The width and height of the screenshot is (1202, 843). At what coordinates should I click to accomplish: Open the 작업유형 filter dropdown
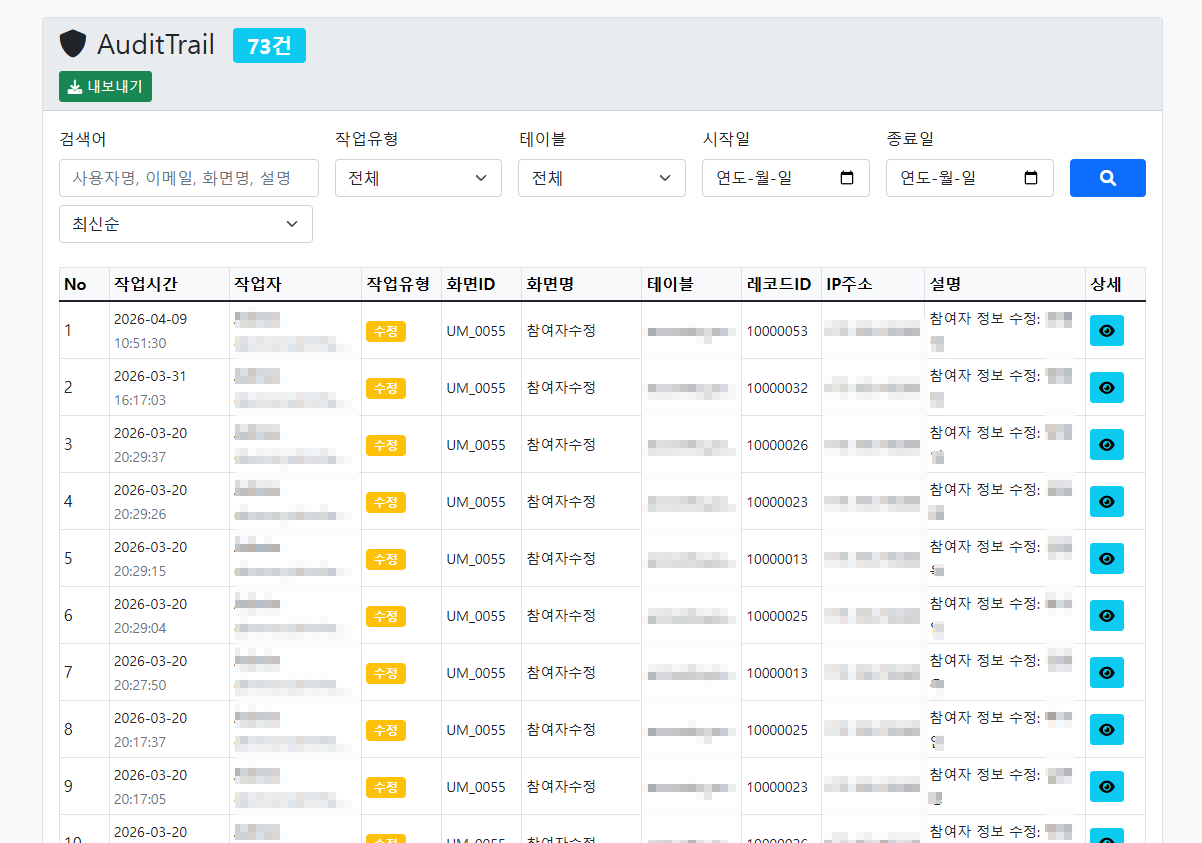418,177
